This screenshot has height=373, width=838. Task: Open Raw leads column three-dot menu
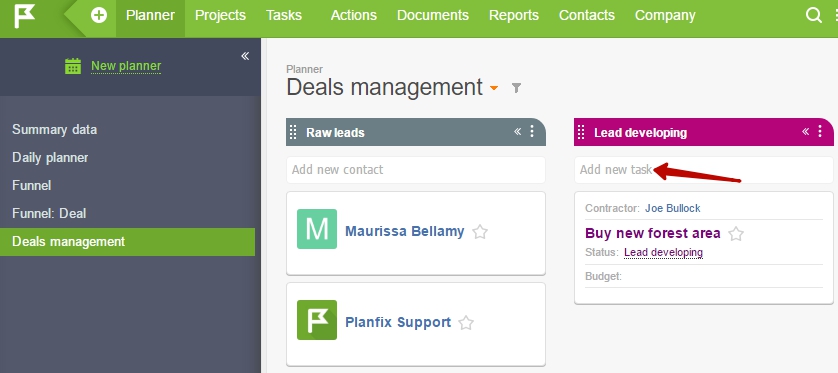(x=532, y=131)
